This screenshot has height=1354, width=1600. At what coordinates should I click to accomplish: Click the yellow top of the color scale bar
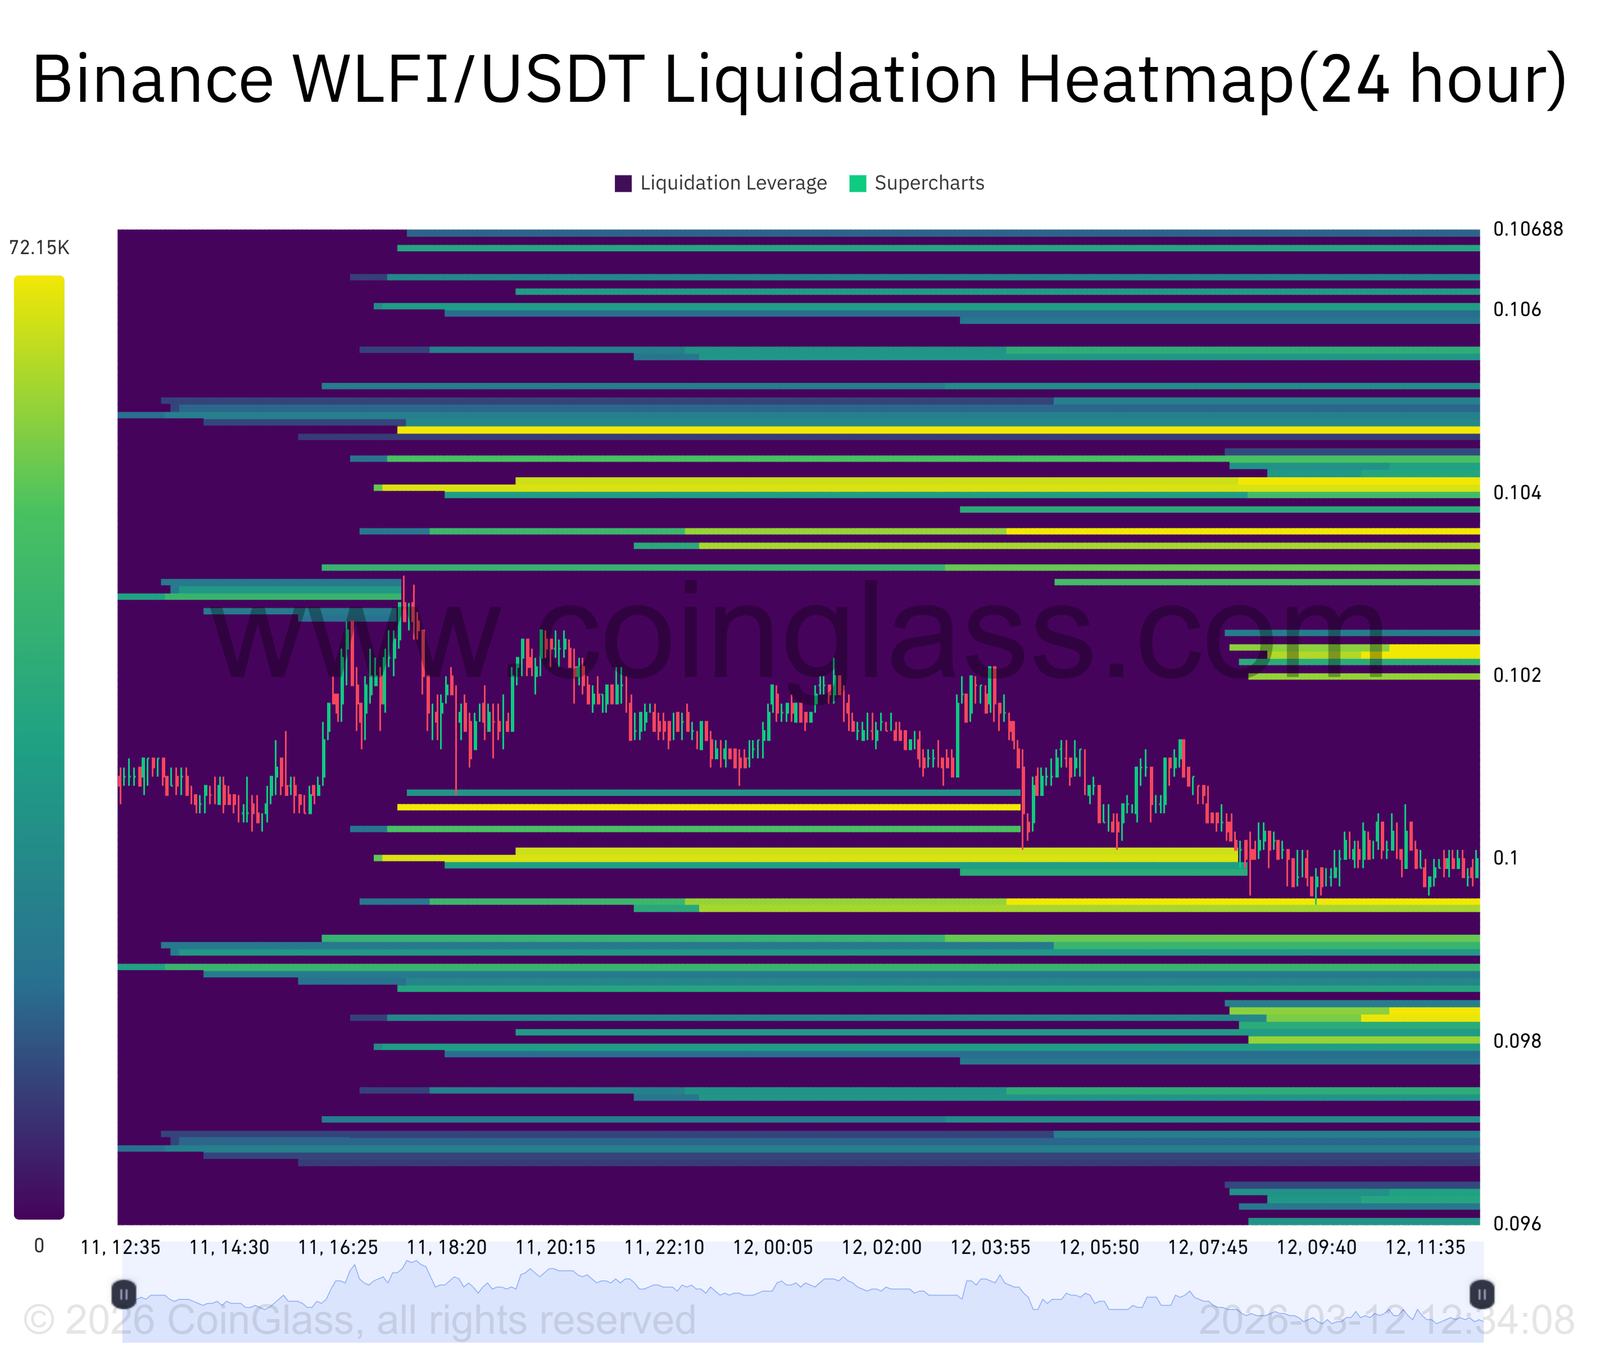coord(39,290)
